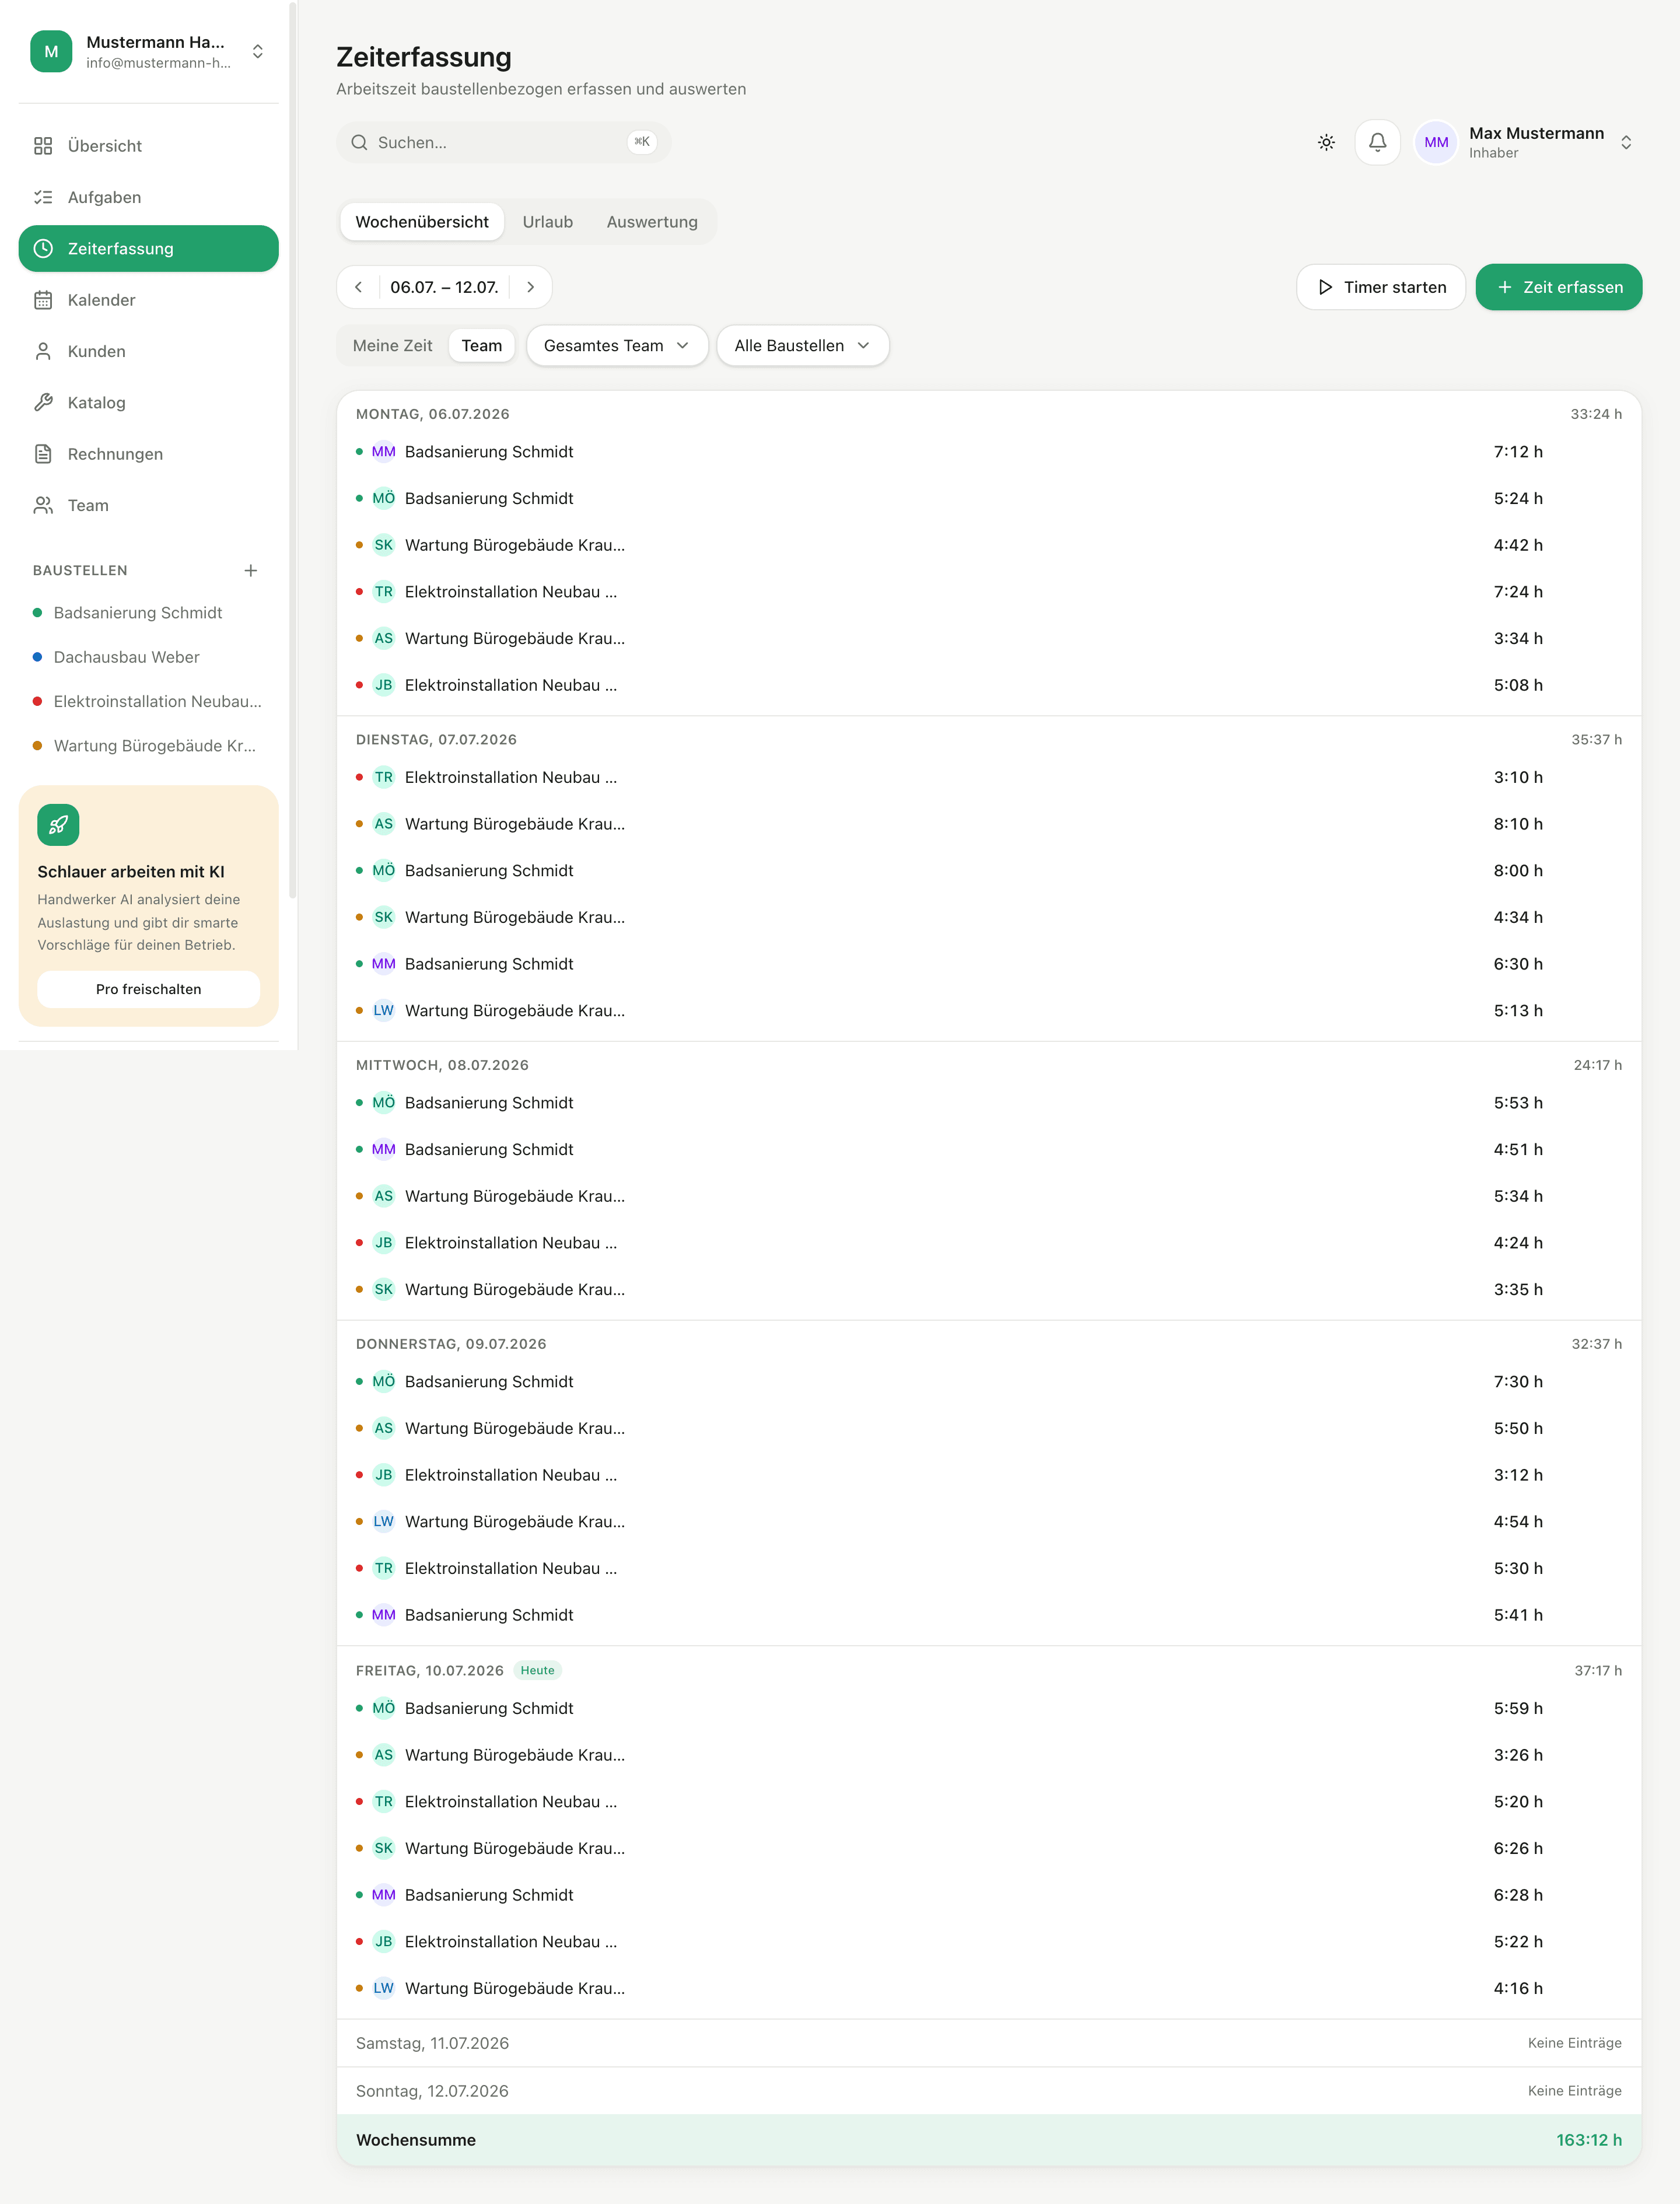Viewport: 1680px width, 2204px height.
Task: Select Monday TR Elektroinstallation 7:24 h entry
Action: (x=989, y=592)
